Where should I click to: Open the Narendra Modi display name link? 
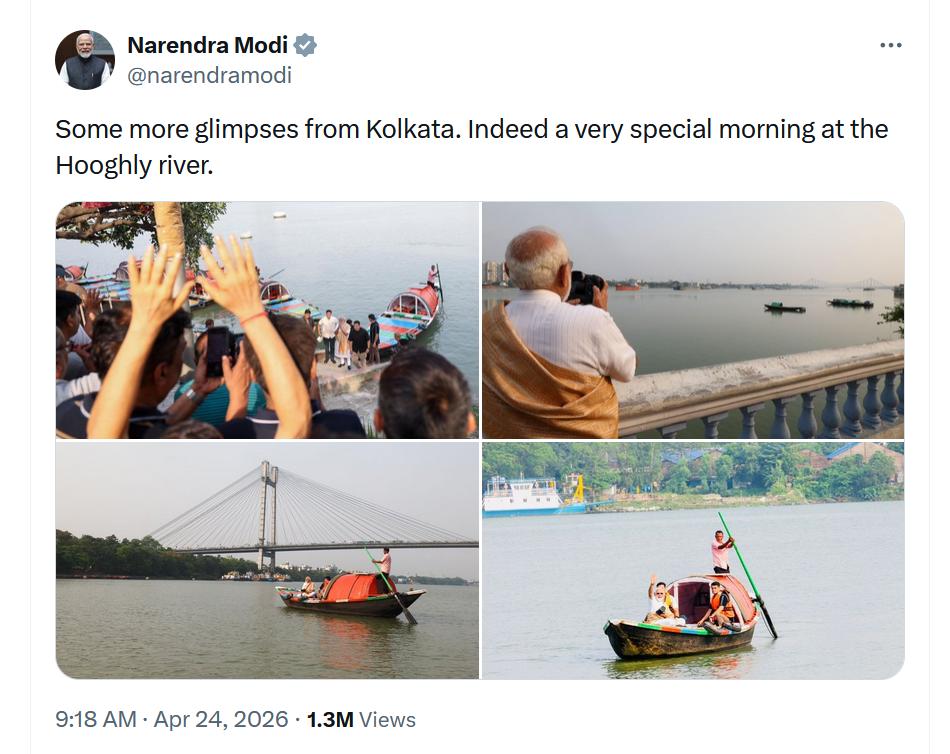[x=208, y=45]
